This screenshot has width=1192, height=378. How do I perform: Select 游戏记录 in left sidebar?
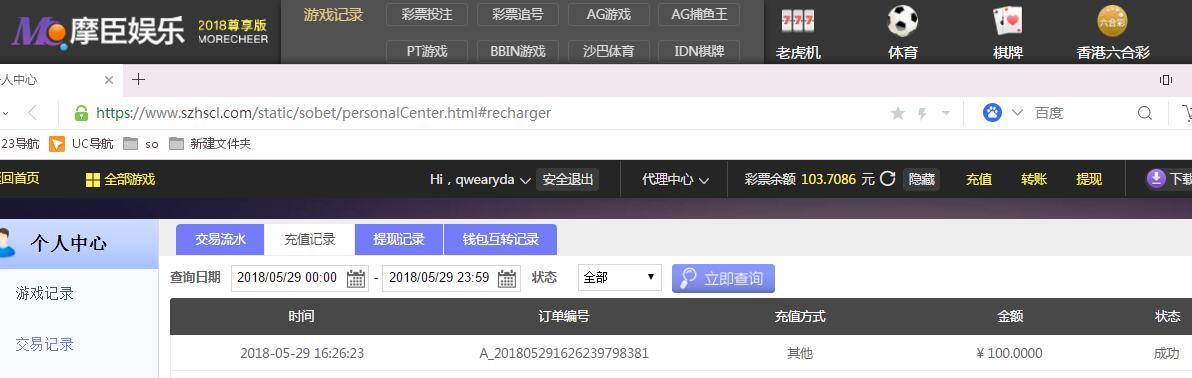pyautogui.click(x=45, y=294)
